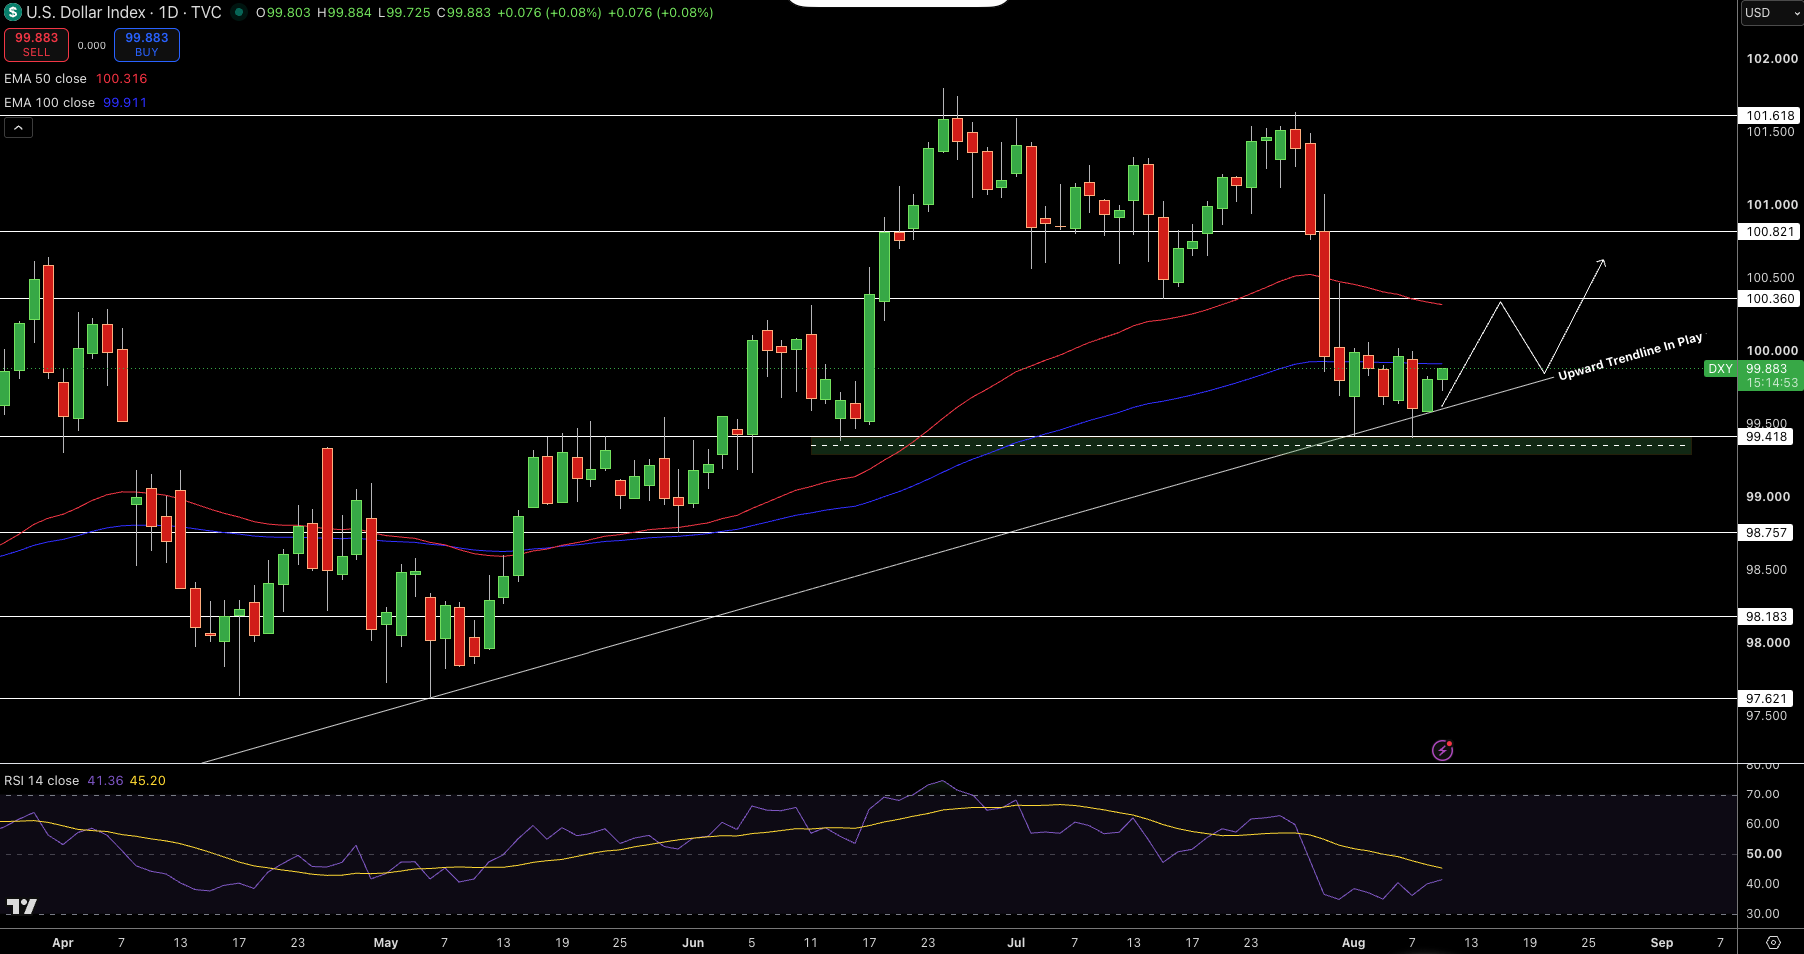
Task: Click the Apr label on time axis
Action: pyautogui.click(x=62, y=943)
